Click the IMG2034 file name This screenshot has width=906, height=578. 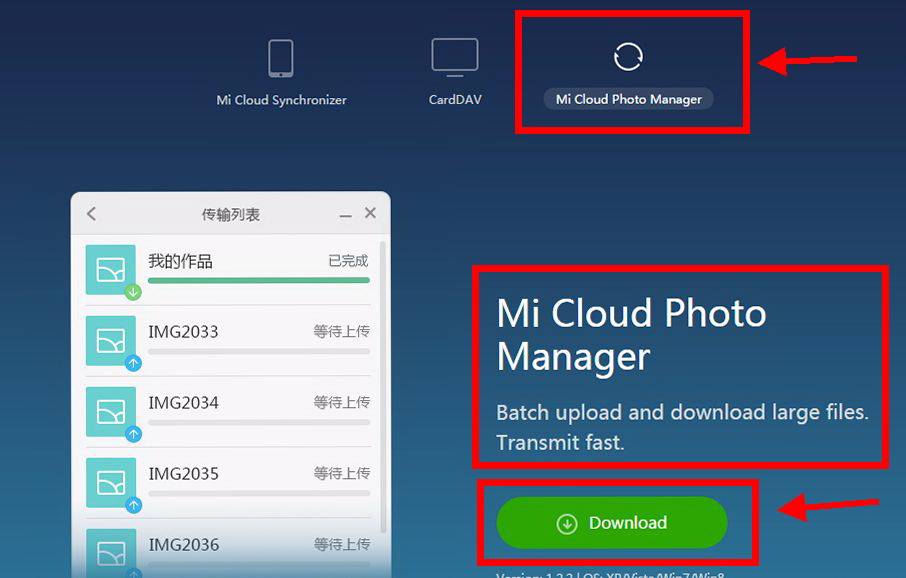[183, 403]
